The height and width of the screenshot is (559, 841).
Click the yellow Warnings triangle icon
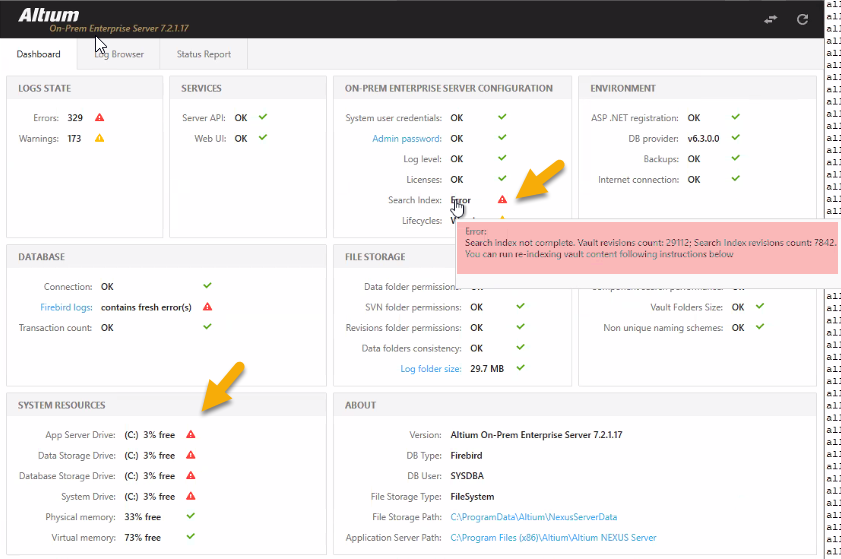[100, 139]
